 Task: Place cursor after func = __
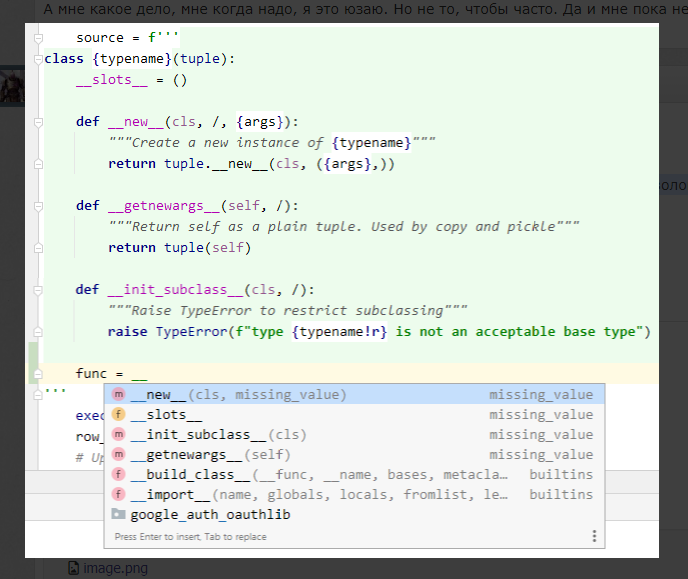148,374
